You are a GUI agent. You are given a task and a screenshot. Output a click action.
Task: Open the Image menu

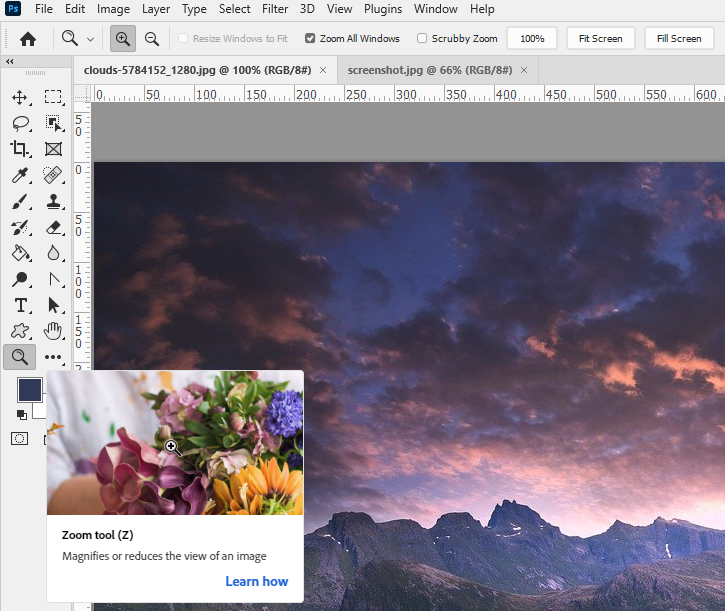(113, 9)
